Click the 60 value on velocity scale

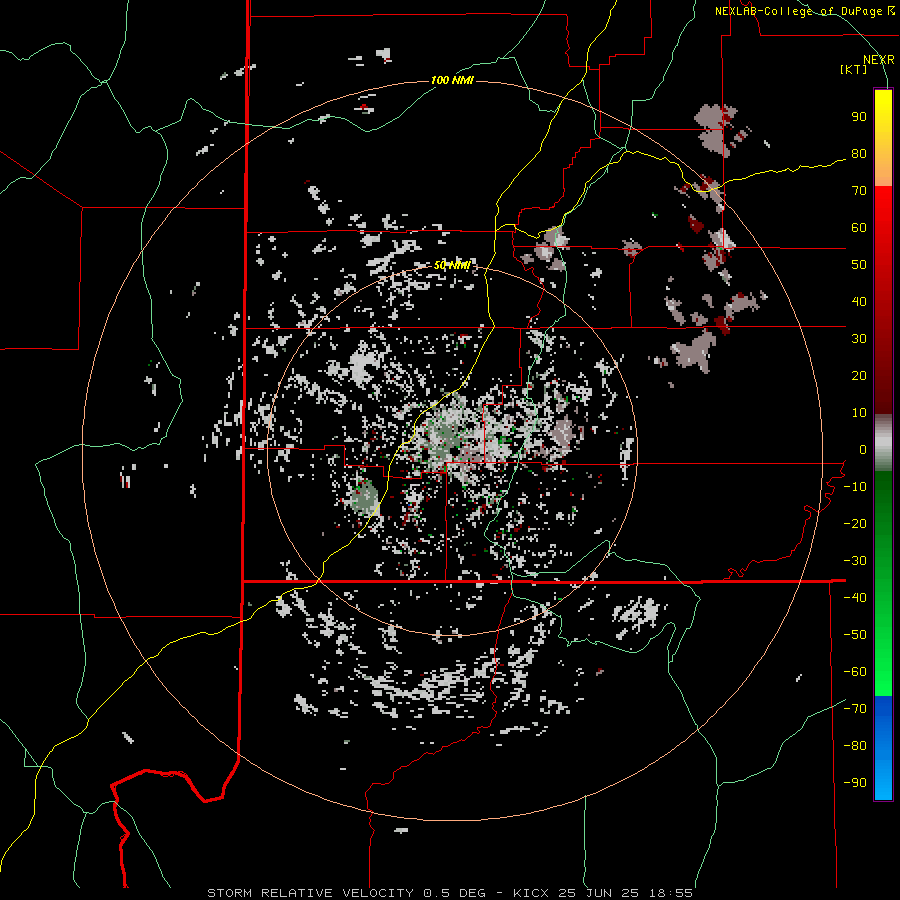(859, 228)
